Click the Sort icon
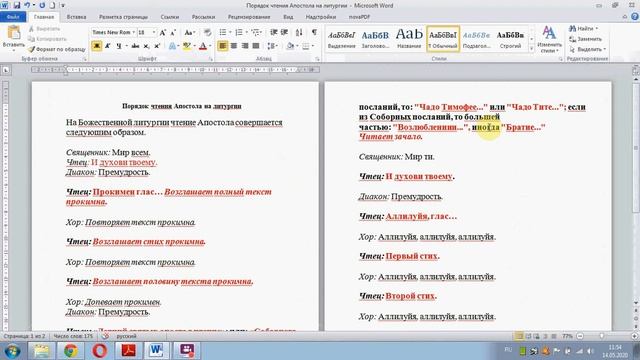 click(x=299, y=32)
